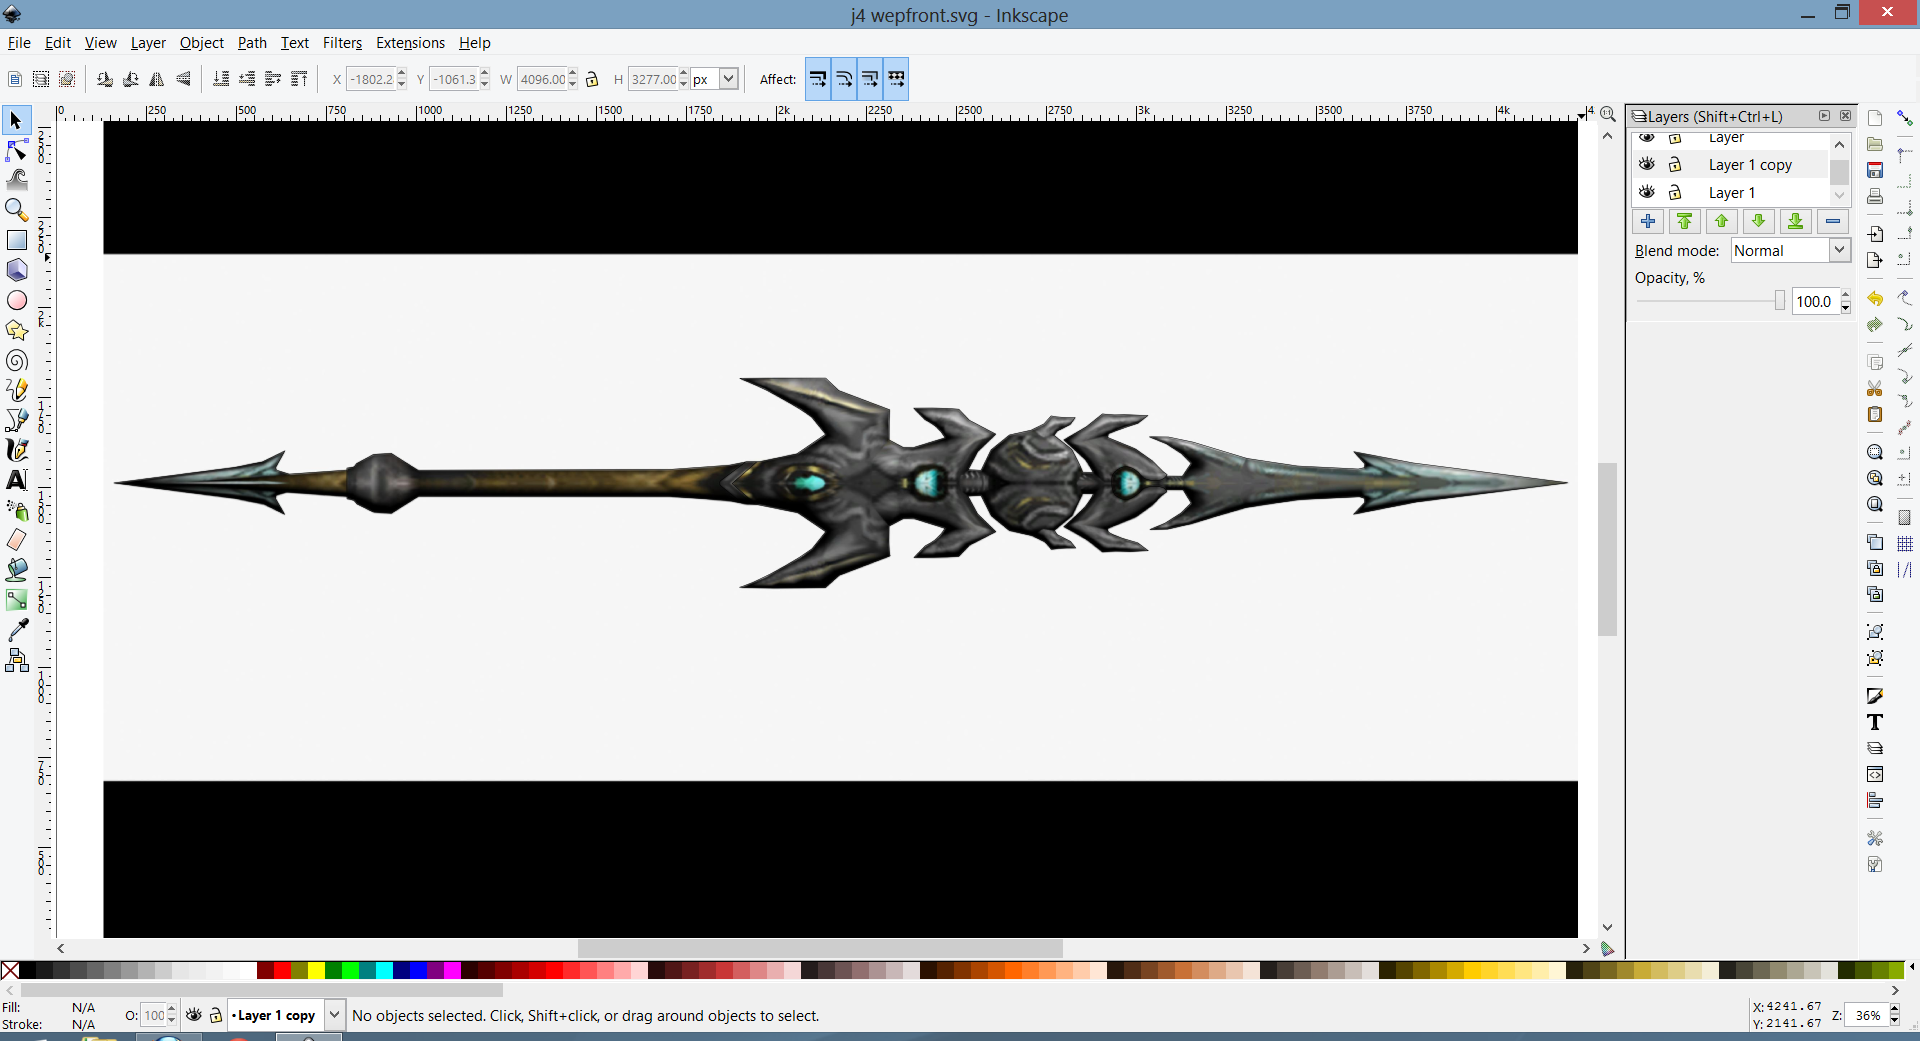Click the W width input field
The width and height of the screenshot is (1920, 1041).
tap(543, 79)
